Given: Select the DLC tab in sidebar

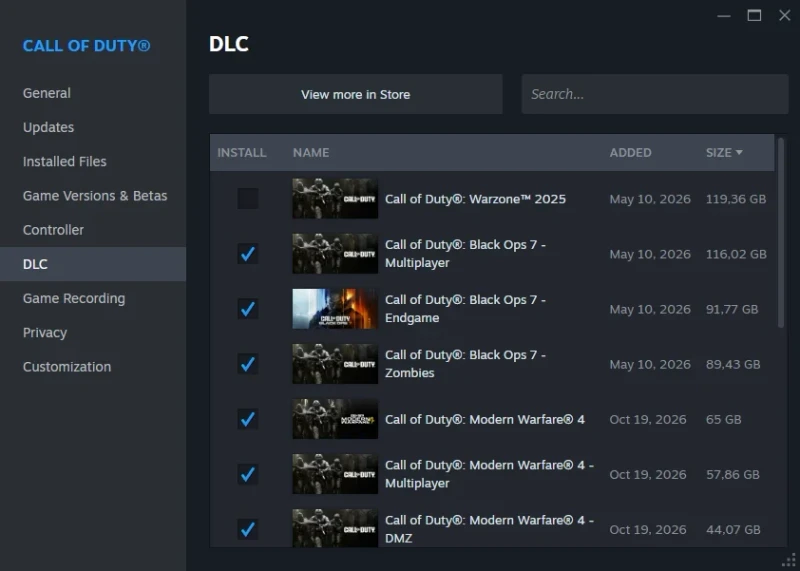Looking at the screenshot, I should click(93, 264).
